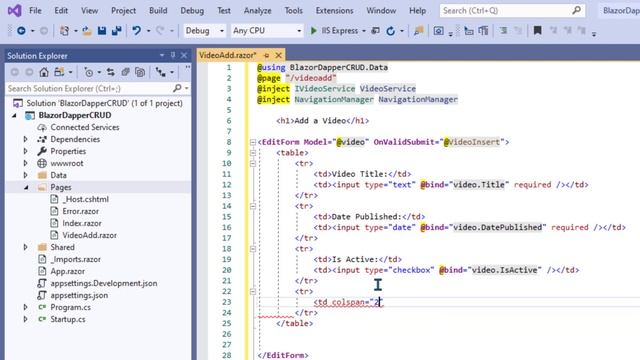Open the IIS Express dropdown arrow
Image resolution: width=640 pixels, height=360 pixels.
(x=364, y=31)
